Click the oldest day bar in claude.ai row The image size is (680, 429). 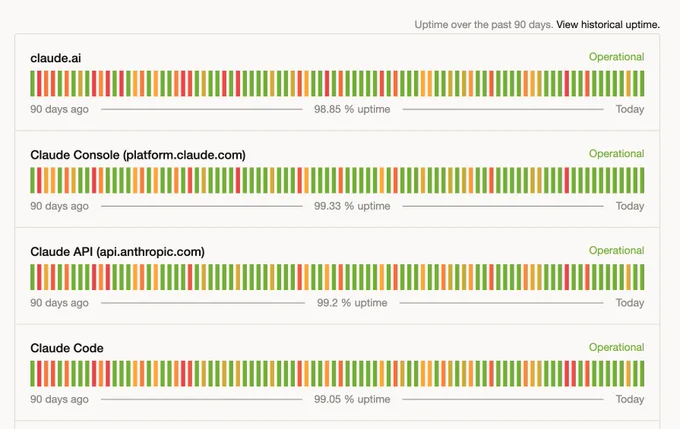pyautogui.click(x=33, y=84)
